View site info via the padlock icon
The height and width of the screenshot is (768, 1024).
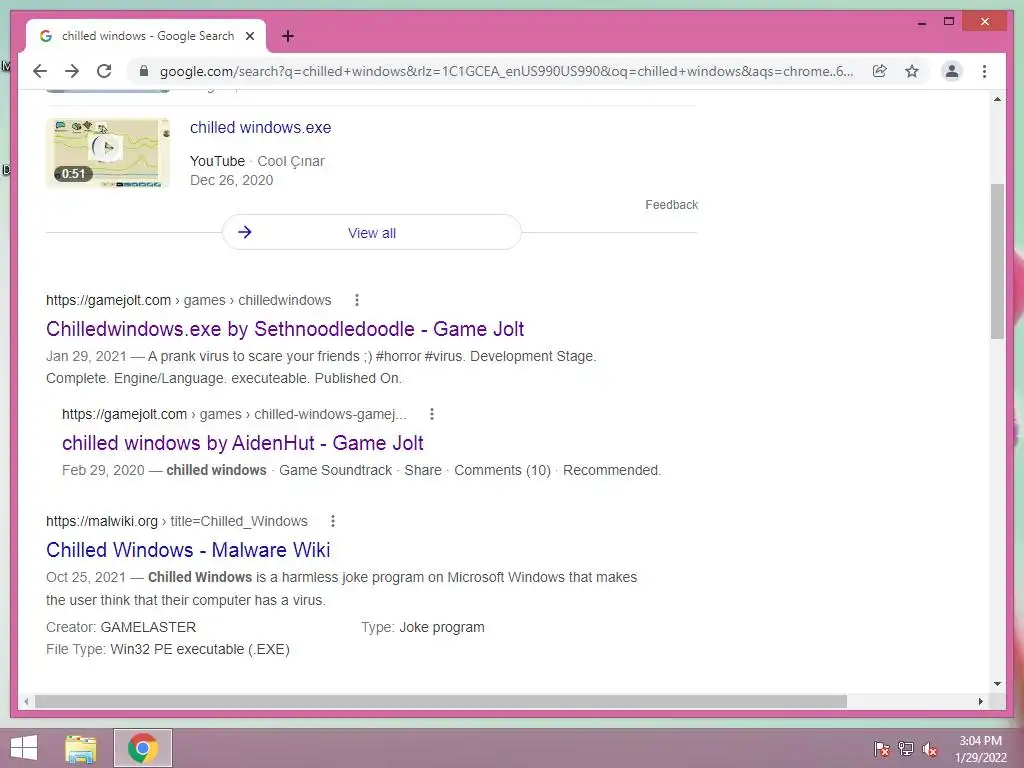coord(144,71)
